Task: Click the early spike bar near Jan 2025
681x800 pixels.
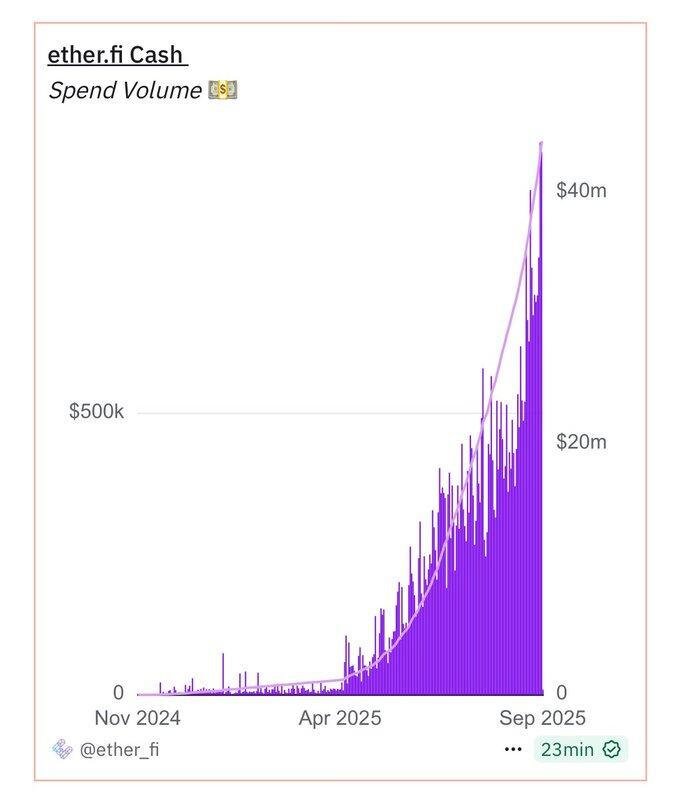Action: (x=223, y=673)
